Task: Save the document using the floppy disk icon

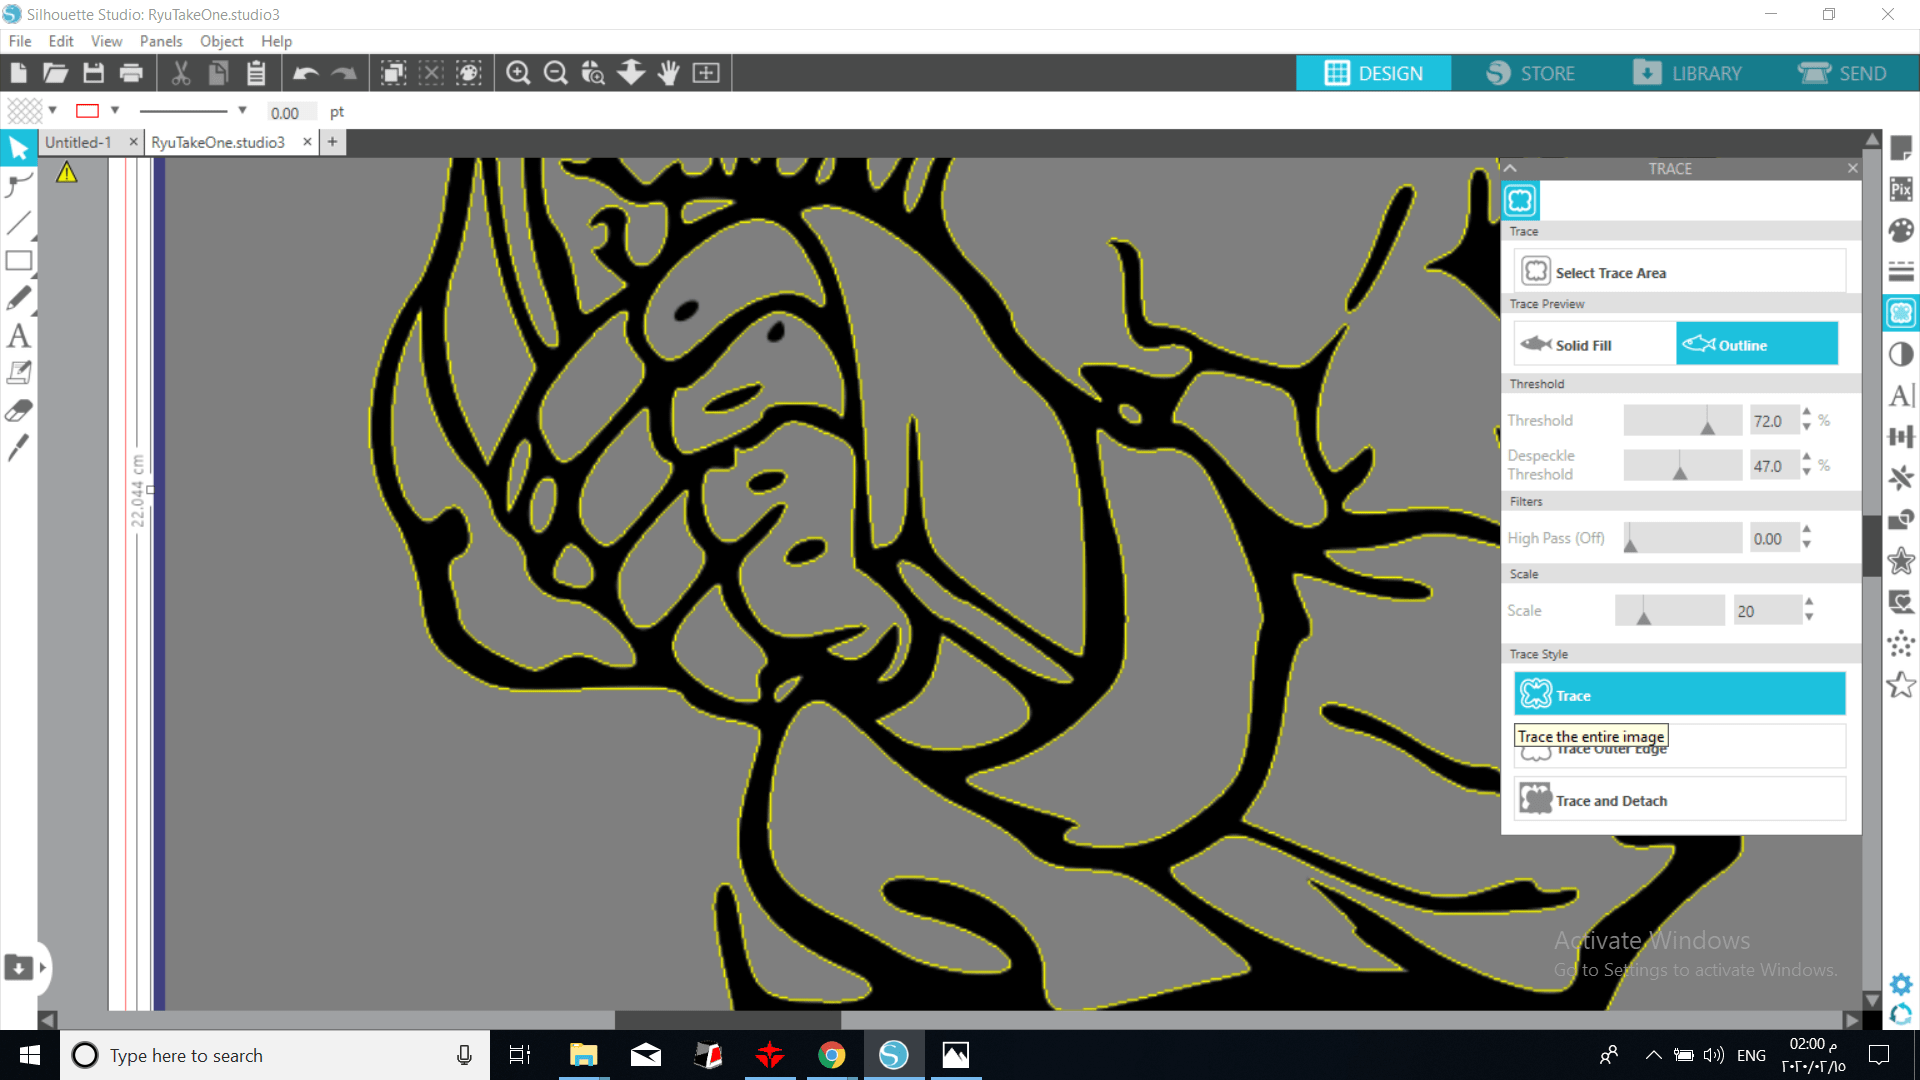Action: (93, 73)
